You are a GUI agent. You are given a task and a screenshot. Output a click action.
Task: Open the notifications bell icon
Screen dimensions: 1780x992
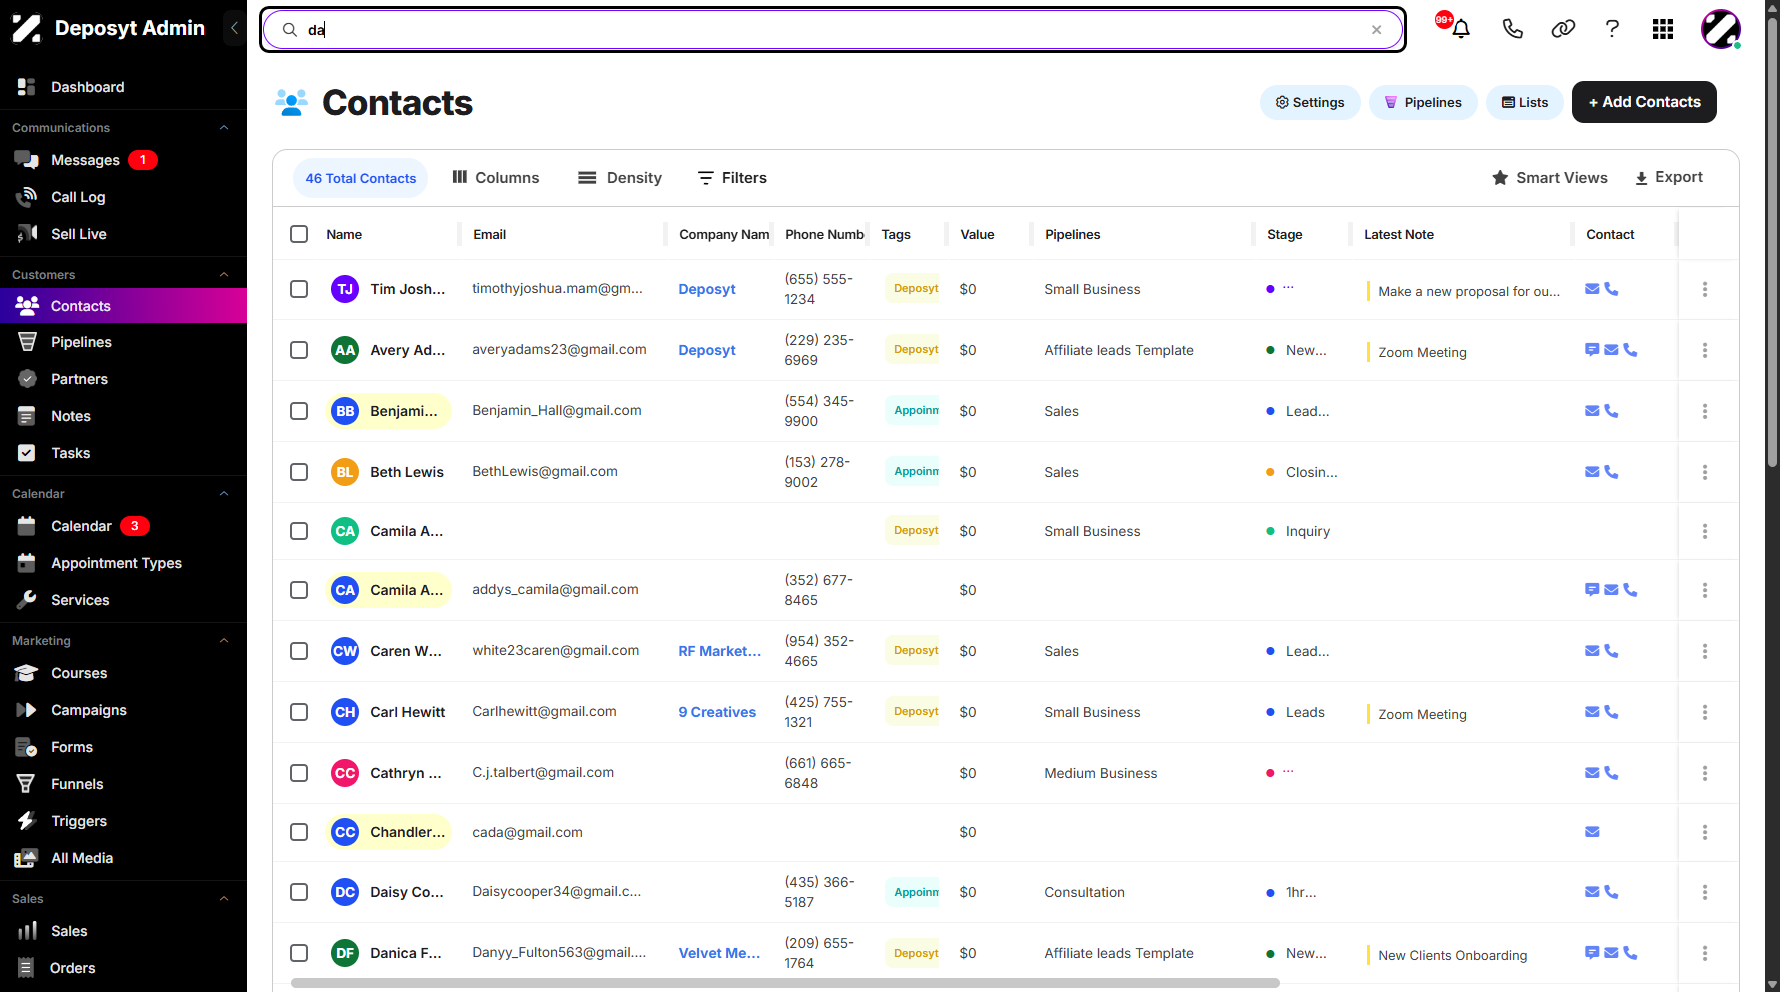(x=1460, y=29)
